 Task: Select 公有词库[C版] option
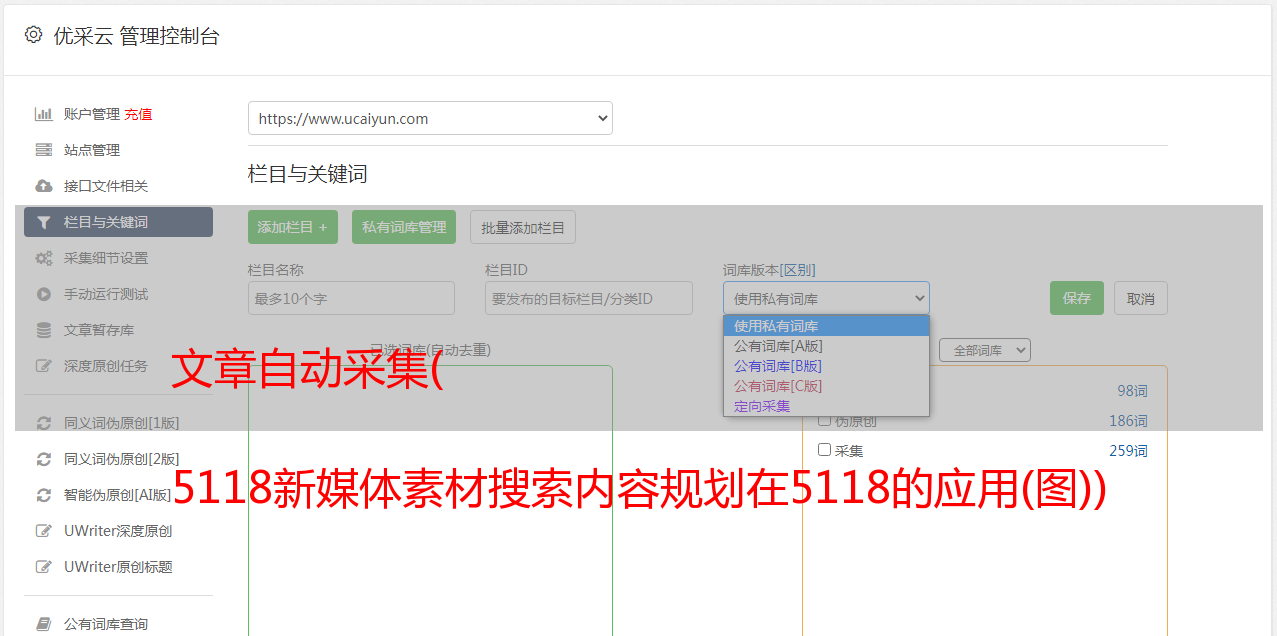tap(826, 386)
